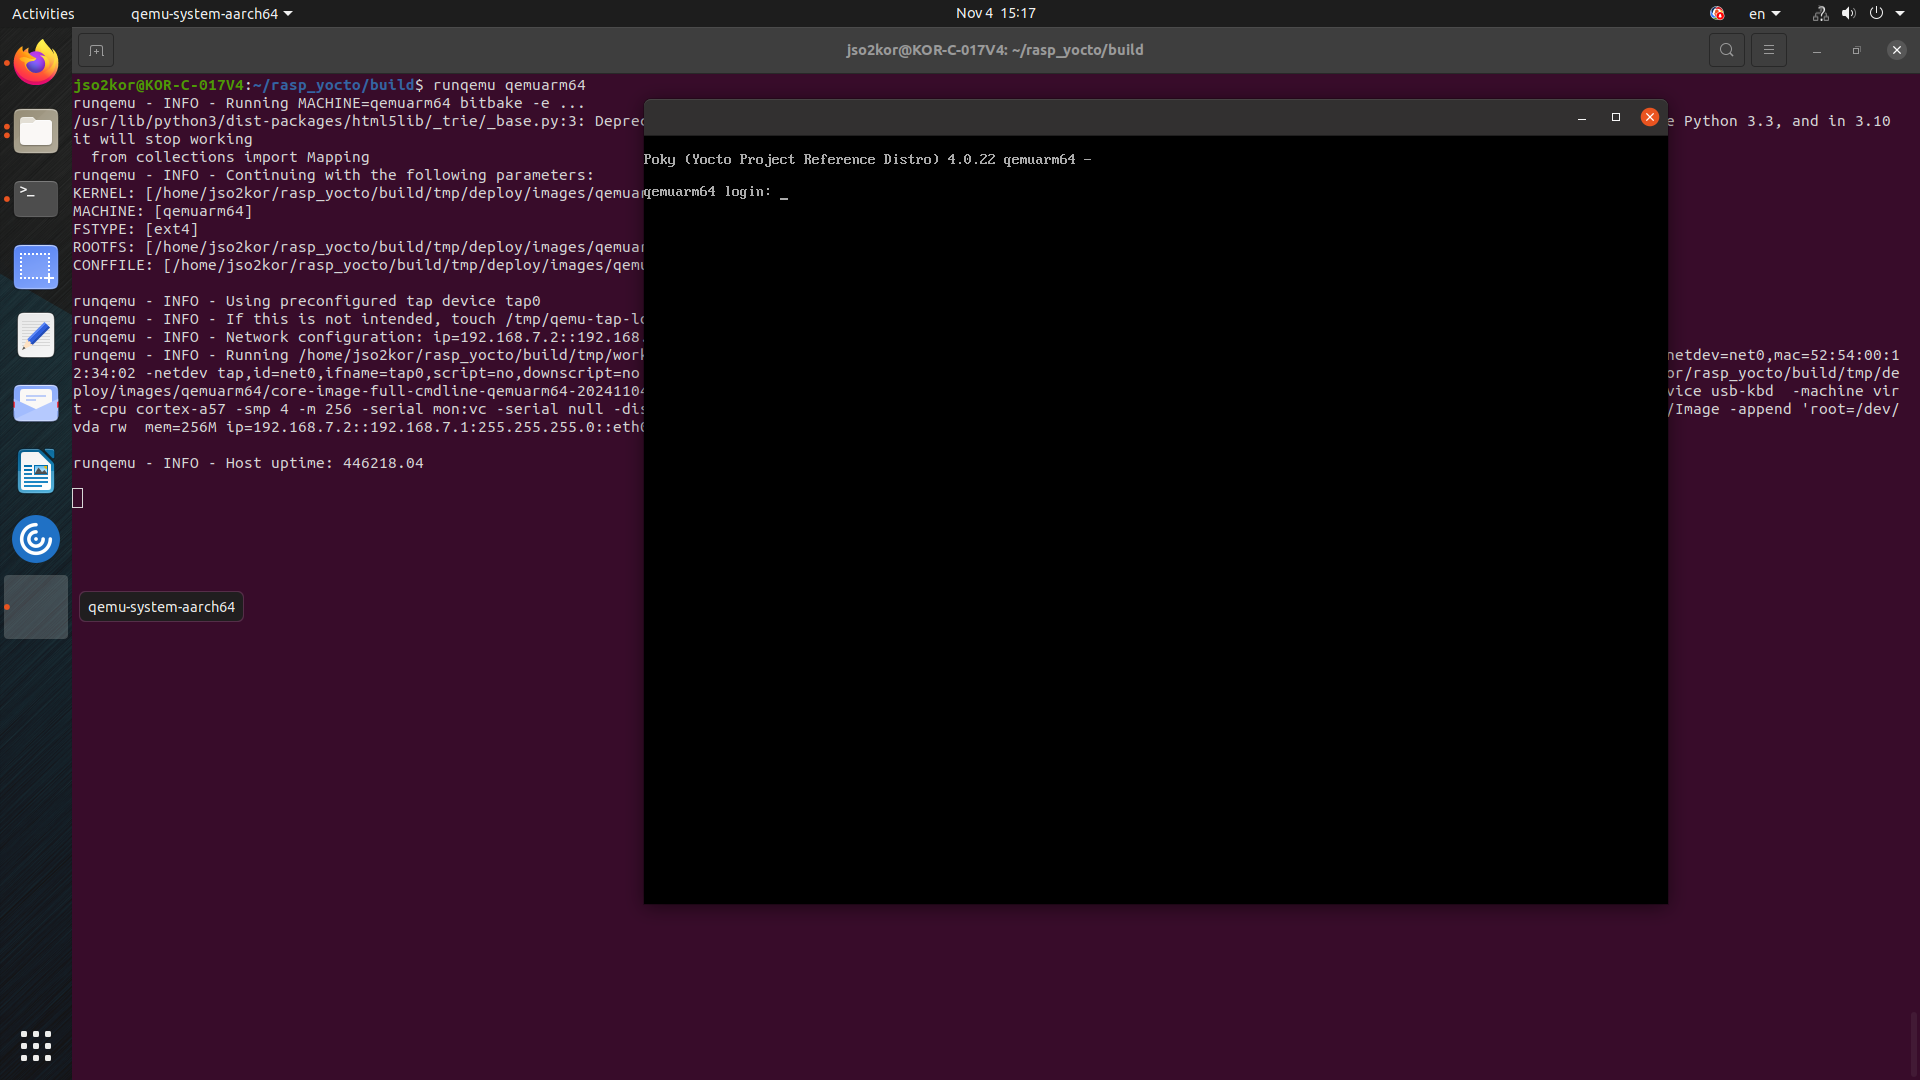Click the qemuarm64 login prompt
The width and height of the screenshot is (1920, 1080).
coord(708,191)
